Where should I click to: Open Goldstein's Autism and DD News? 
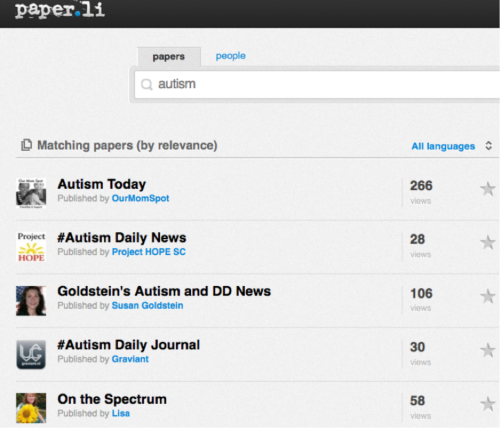tap(164, 291)
